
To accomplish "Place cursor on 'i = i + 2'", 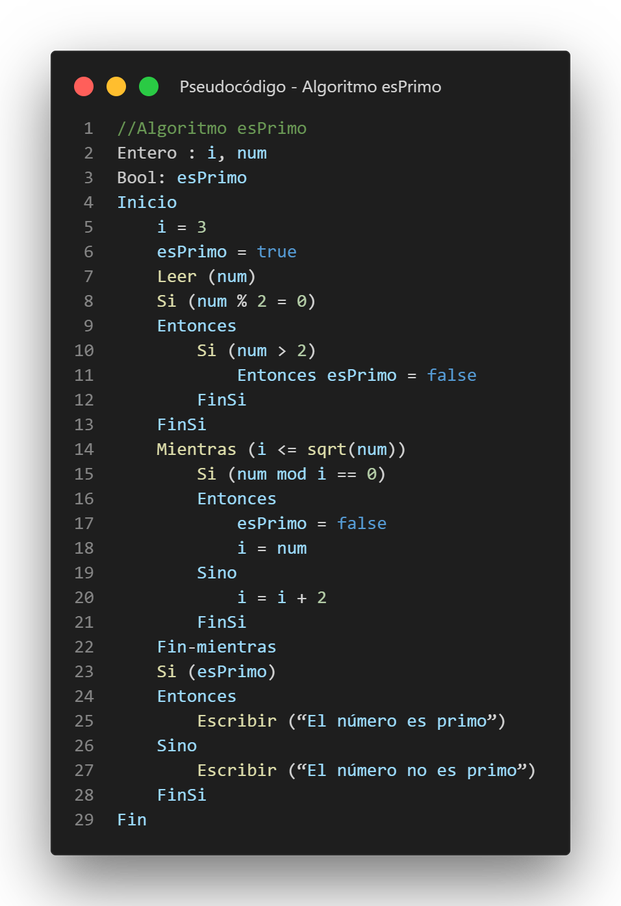I will point(281,598).
